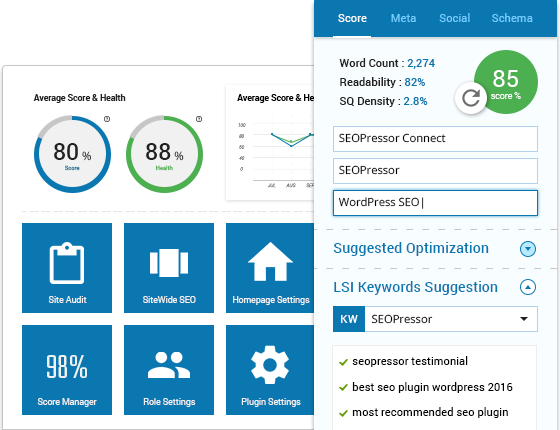Click the help icon beside the 88% Health gauge
Image resolution: width=560 pixels, height=430 pixels.
point(199,119)
